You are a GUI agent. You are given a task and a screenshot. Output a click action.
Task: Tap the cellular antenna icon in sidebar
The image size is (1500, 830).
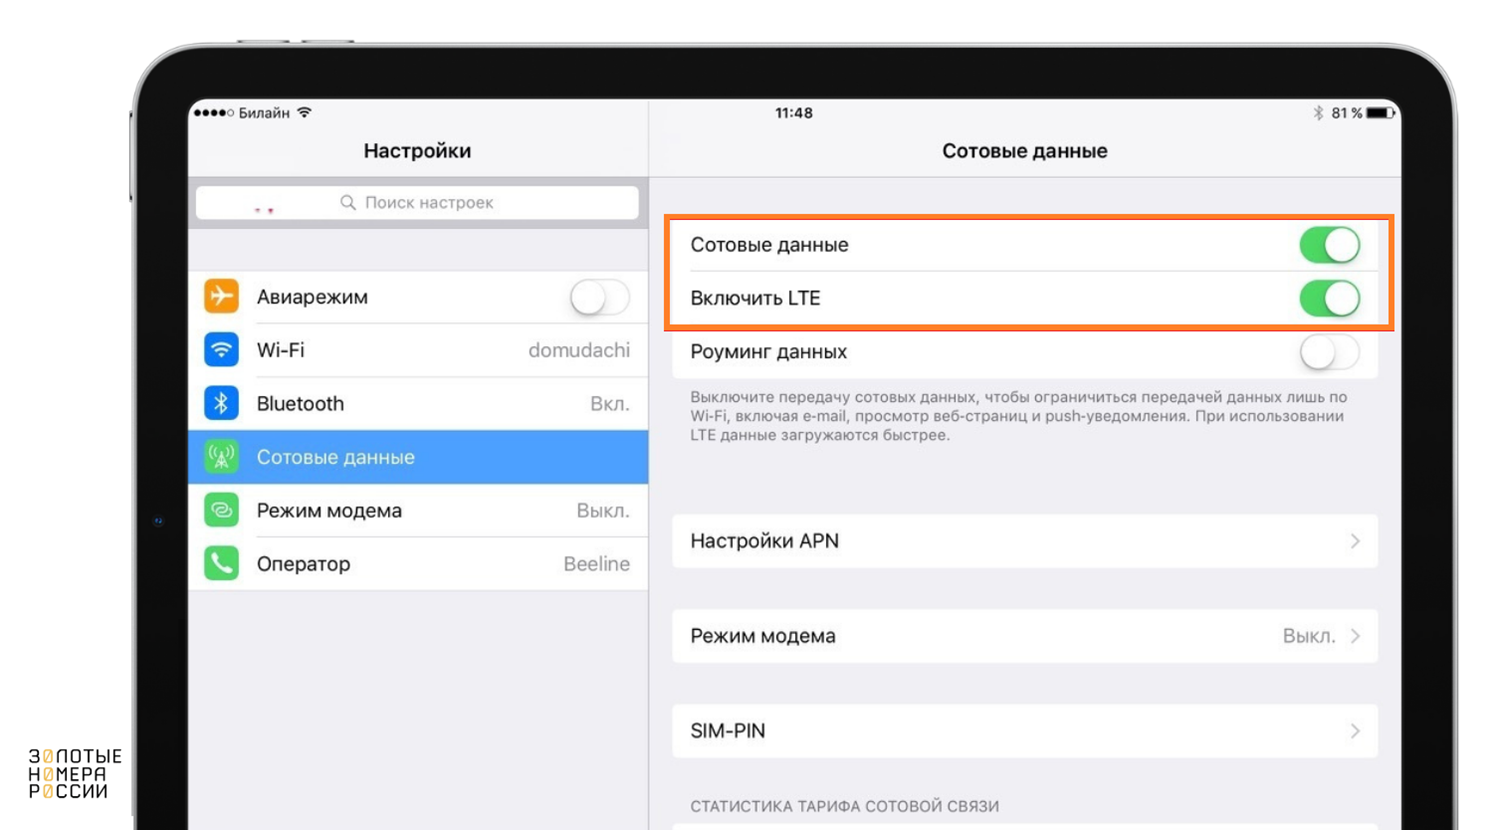tap(221, 457)
